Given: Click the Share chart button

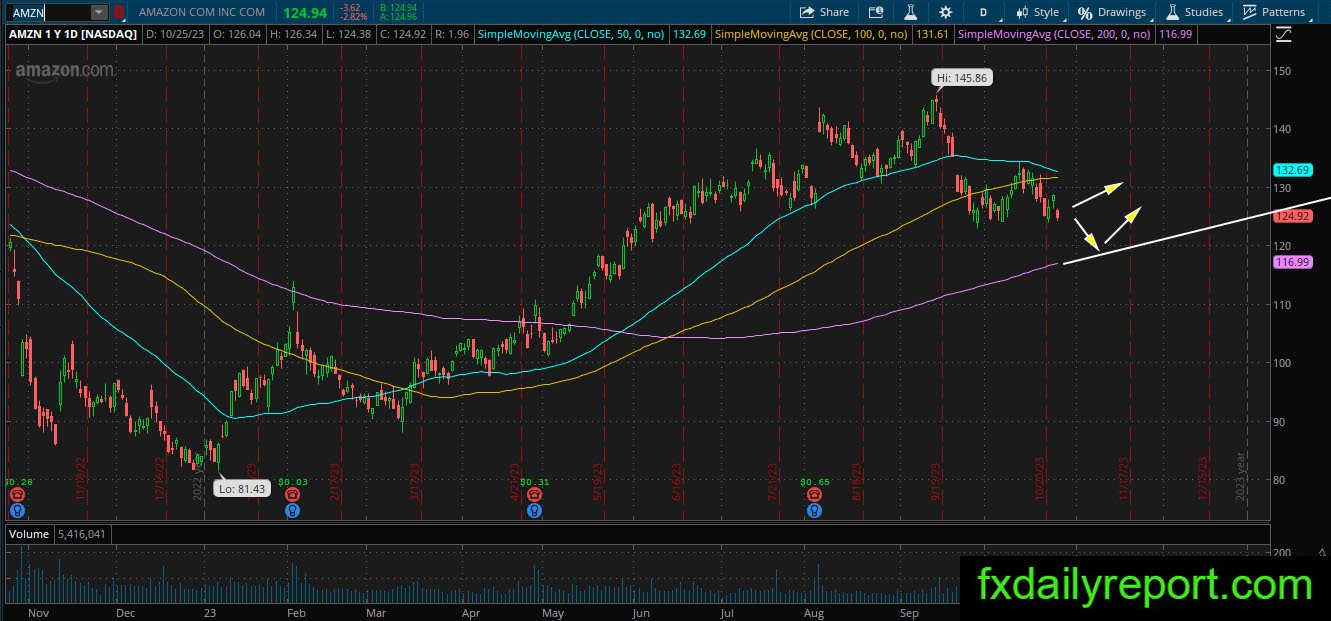Looking at the screenshot, I should (x=824, y=12).
